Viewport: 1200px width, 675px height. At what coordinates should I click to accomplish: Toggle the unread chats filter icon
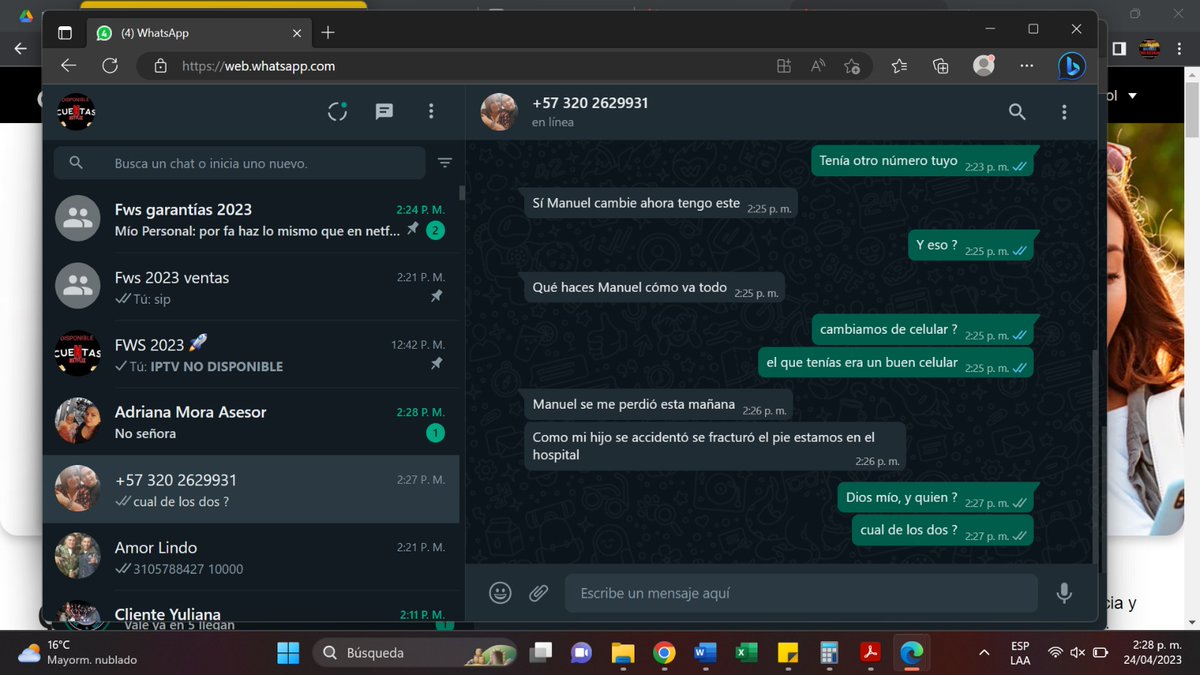445,163
